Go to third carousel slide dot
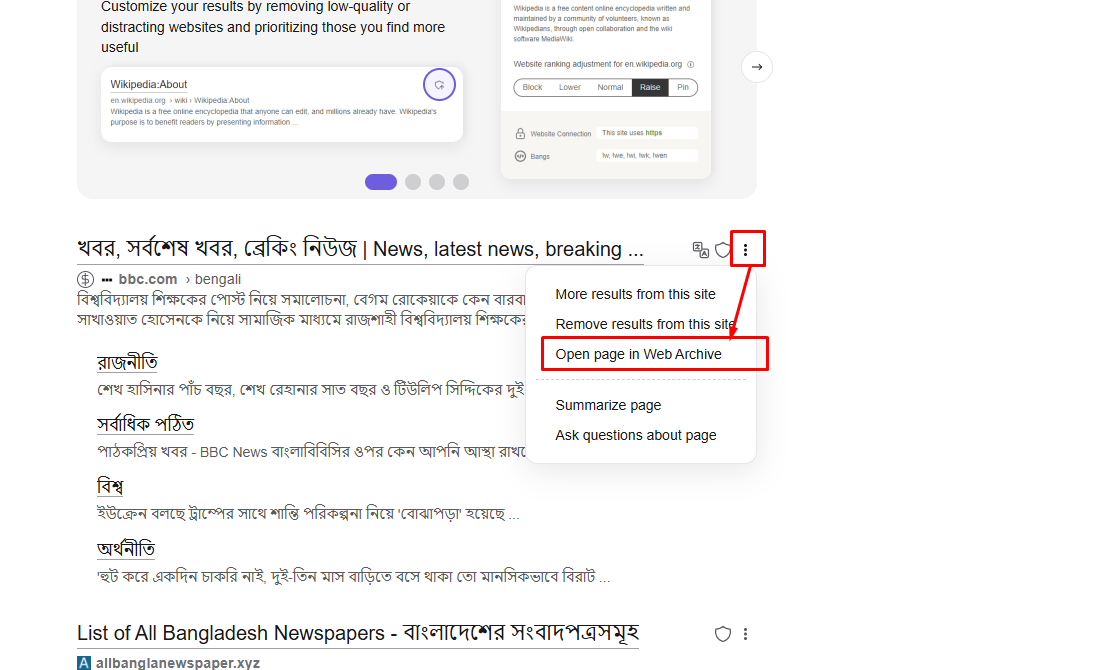Image resolution: width=1100 pixels, height=670 pixels. tap(437, 182)
